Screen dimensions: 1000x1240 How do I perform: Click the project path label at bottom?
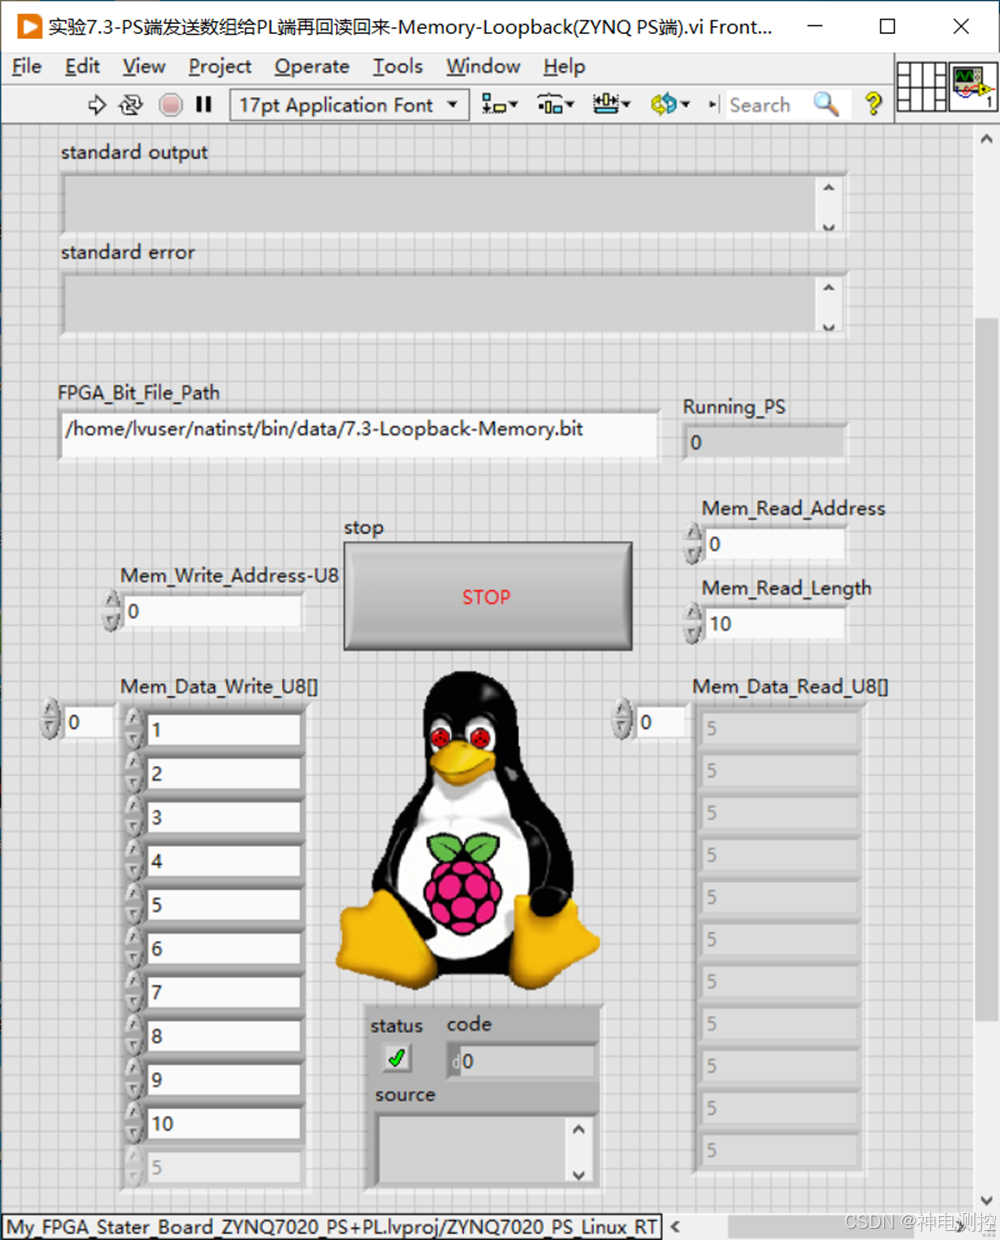coord(332,1226)
